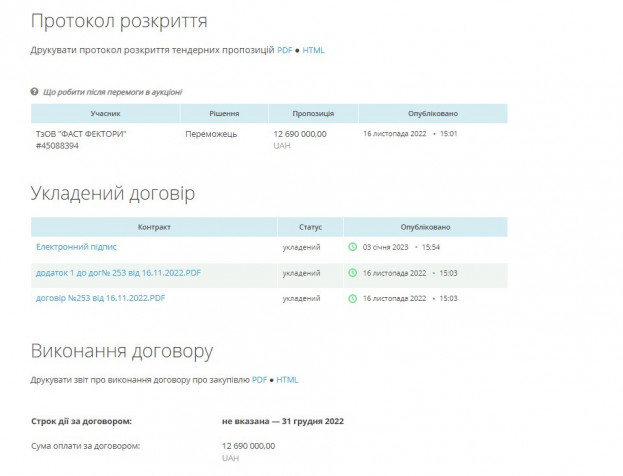The width and height of the screenshot is (623, 476).
Task: Open the Електронний підпис contract link
Action: (77, 246)
